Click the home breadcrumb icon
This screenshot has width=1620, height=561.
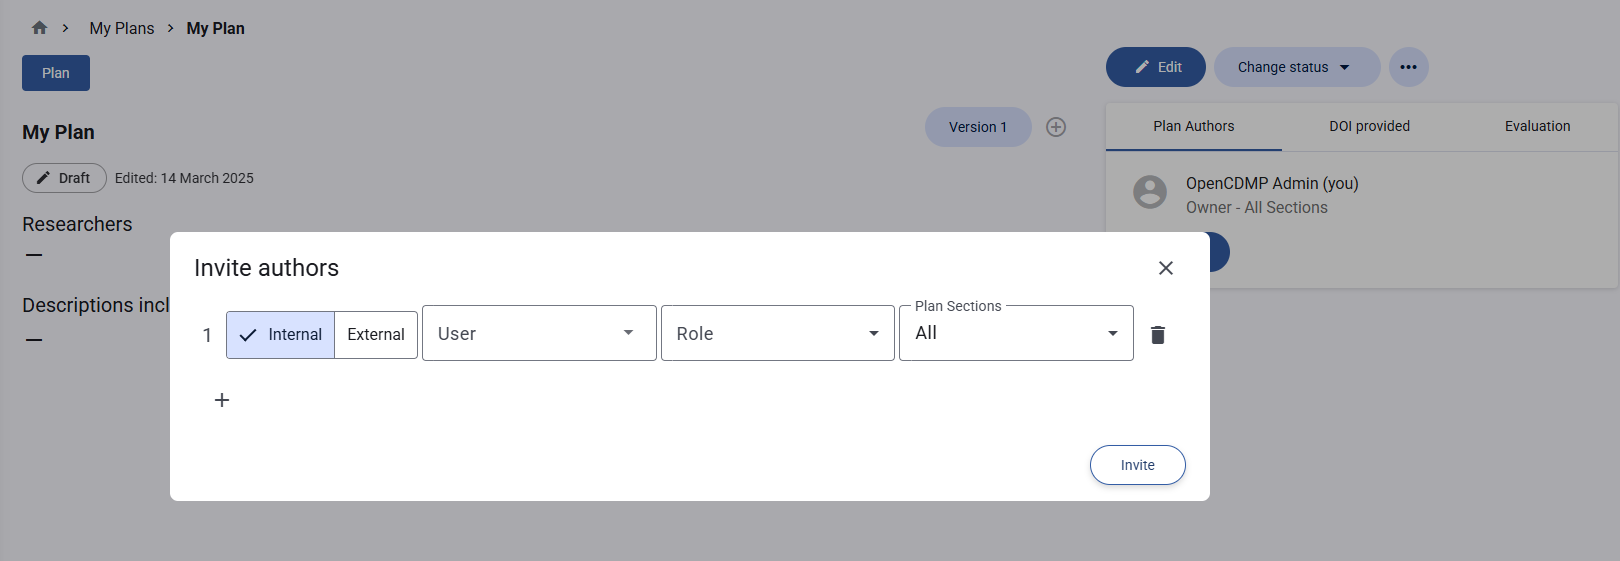click(40, 28)
